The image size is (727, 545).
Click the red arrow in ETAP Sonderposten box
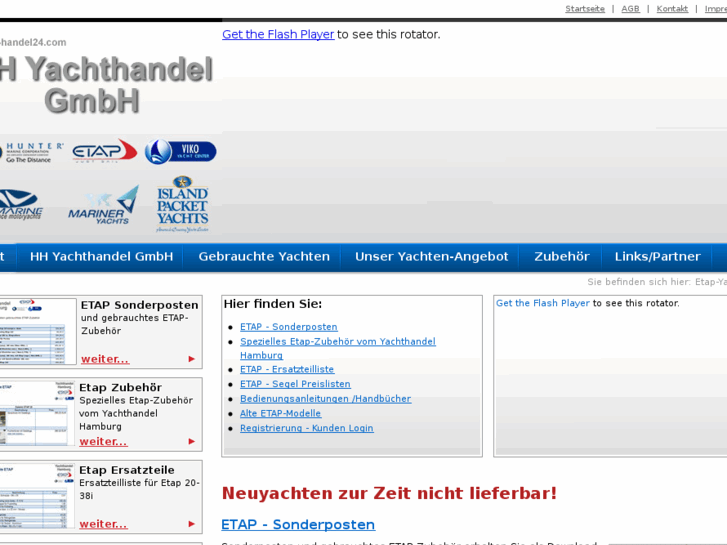[x=191, y=359]
